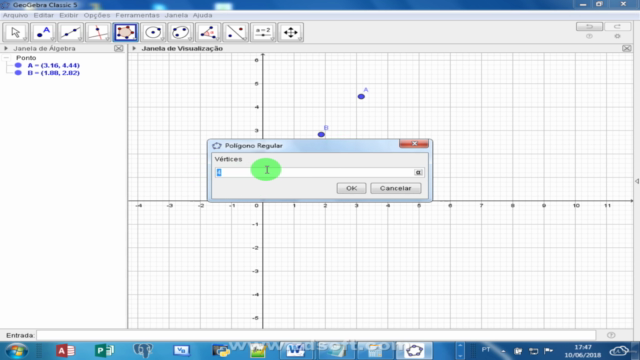Screen dimensions: 640x360
Task: Select the Slider a=2 tool
Action: pyautogui.click(x=263, y=32)
